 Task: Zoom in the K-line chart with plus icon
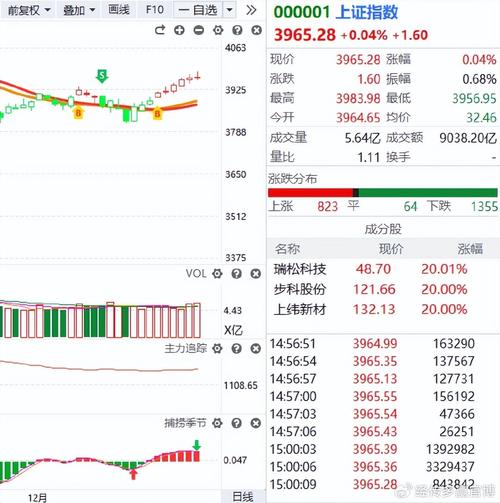179,30
